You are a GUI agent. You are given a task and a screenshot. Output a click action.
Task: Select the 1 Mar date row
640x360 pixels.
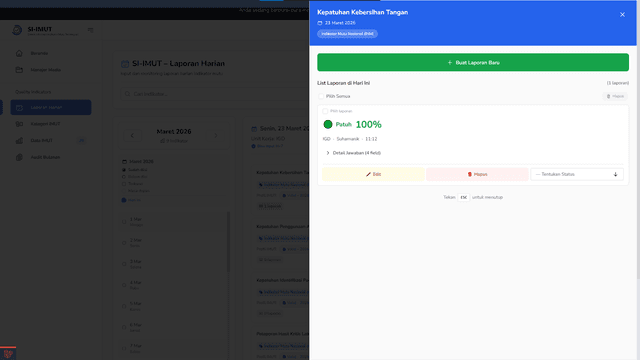[x=173, y=222]
